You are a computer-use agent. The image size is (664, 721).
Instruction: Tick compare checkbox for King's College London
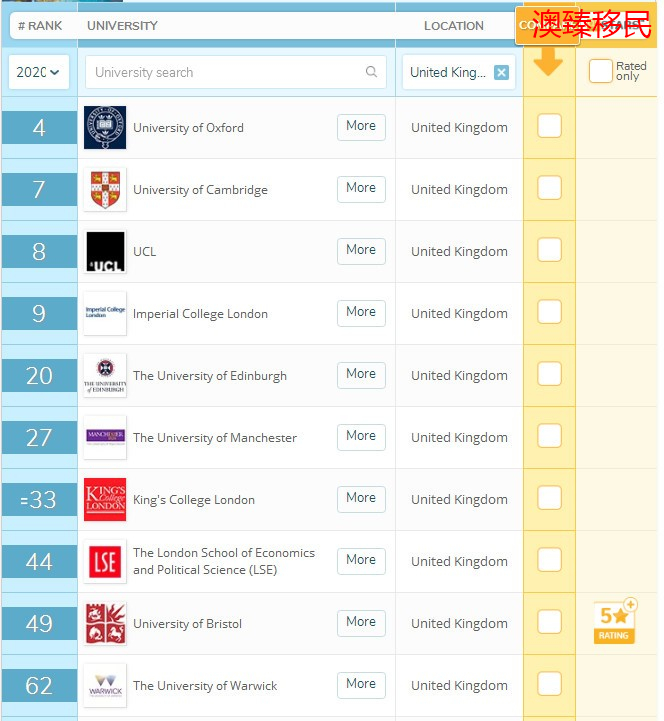549,498
